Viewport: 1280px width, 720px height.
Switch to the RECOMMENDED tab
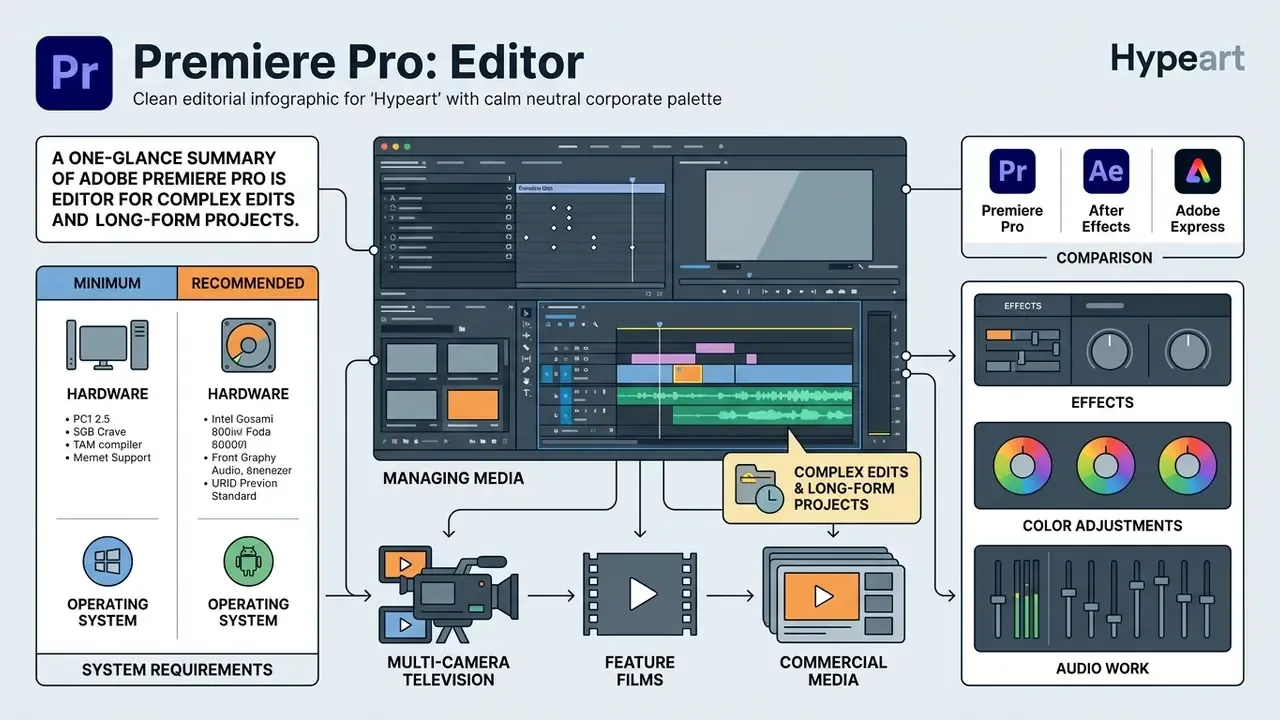pos(248,283)
